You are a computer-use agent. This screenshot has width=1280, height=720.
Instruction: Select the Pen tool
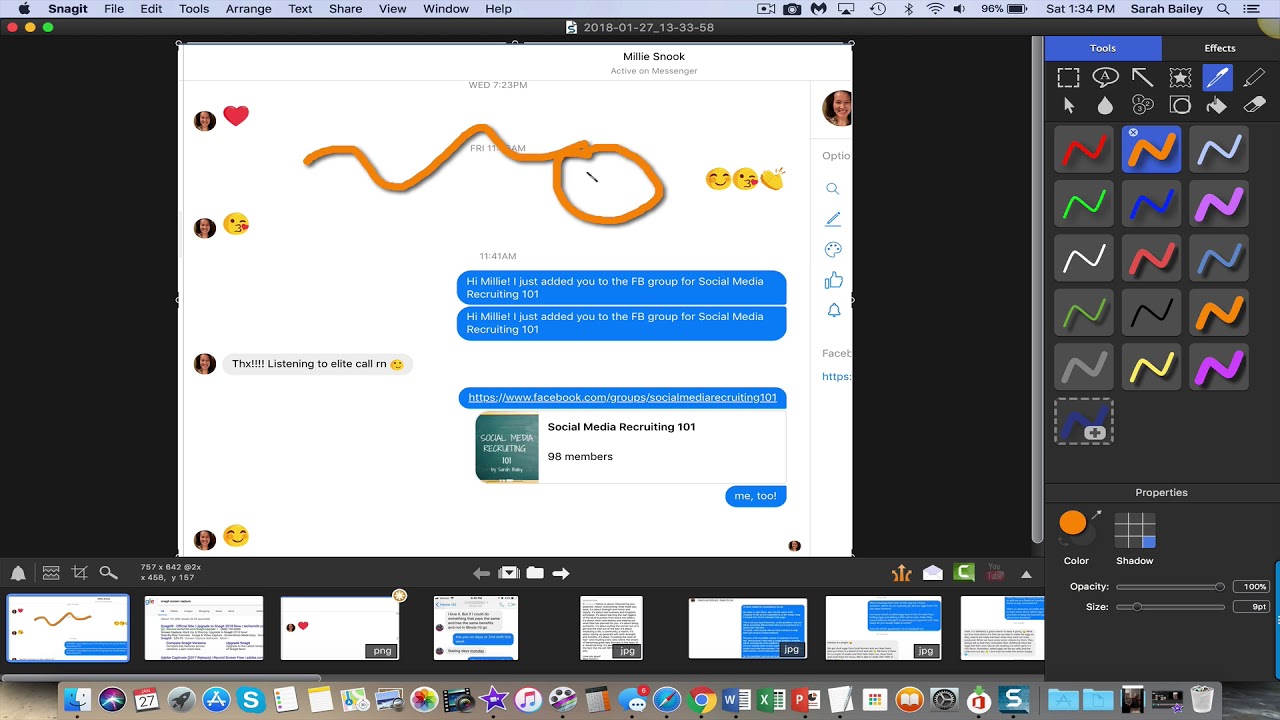coord(1217,78)
